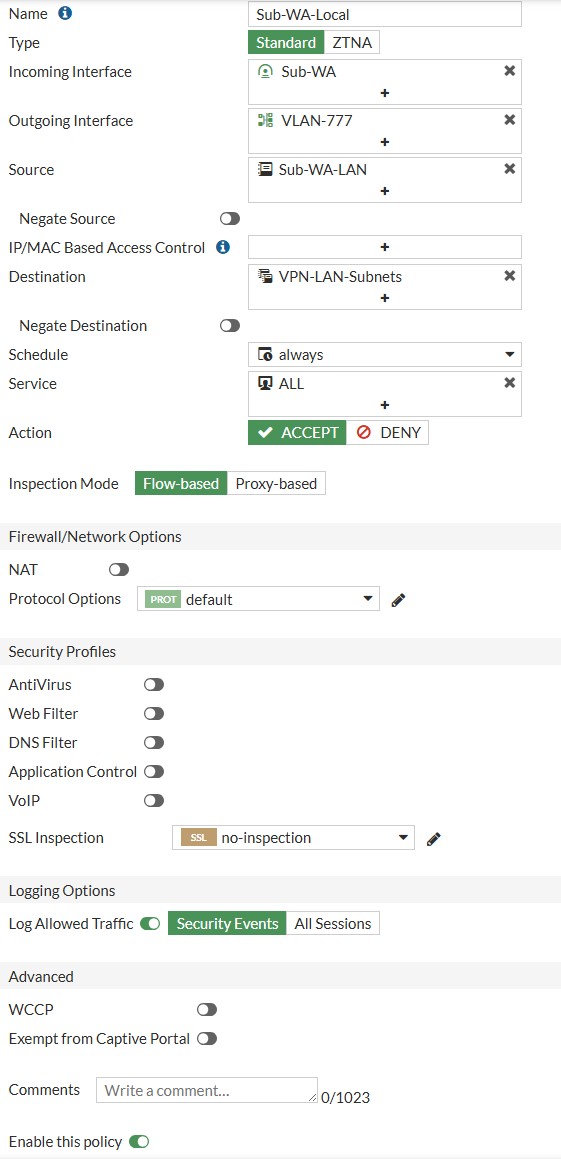Expand SSL Inspection no-inspection dropdown
This screenshot has height=1159, width=561.
[x=293, y=837]
